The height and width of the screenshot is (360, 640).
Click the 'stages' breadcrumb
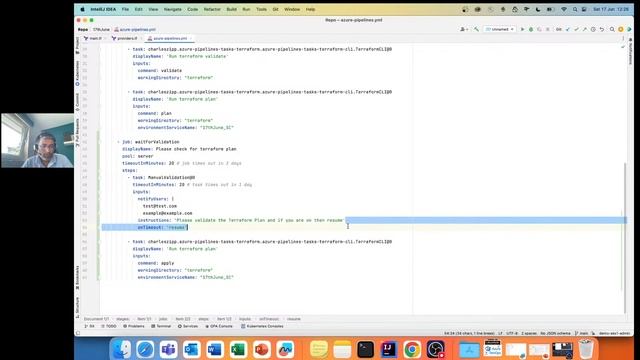point(123,319)
